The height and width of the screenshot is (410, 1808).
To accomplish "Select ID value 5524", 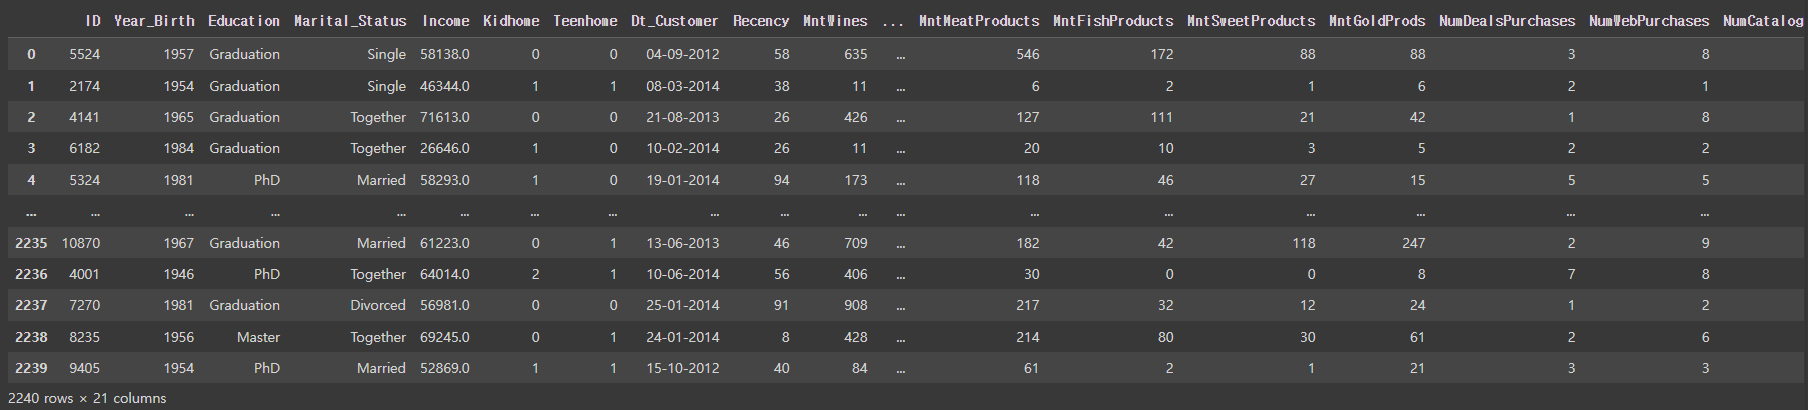I will pos(84,54).
